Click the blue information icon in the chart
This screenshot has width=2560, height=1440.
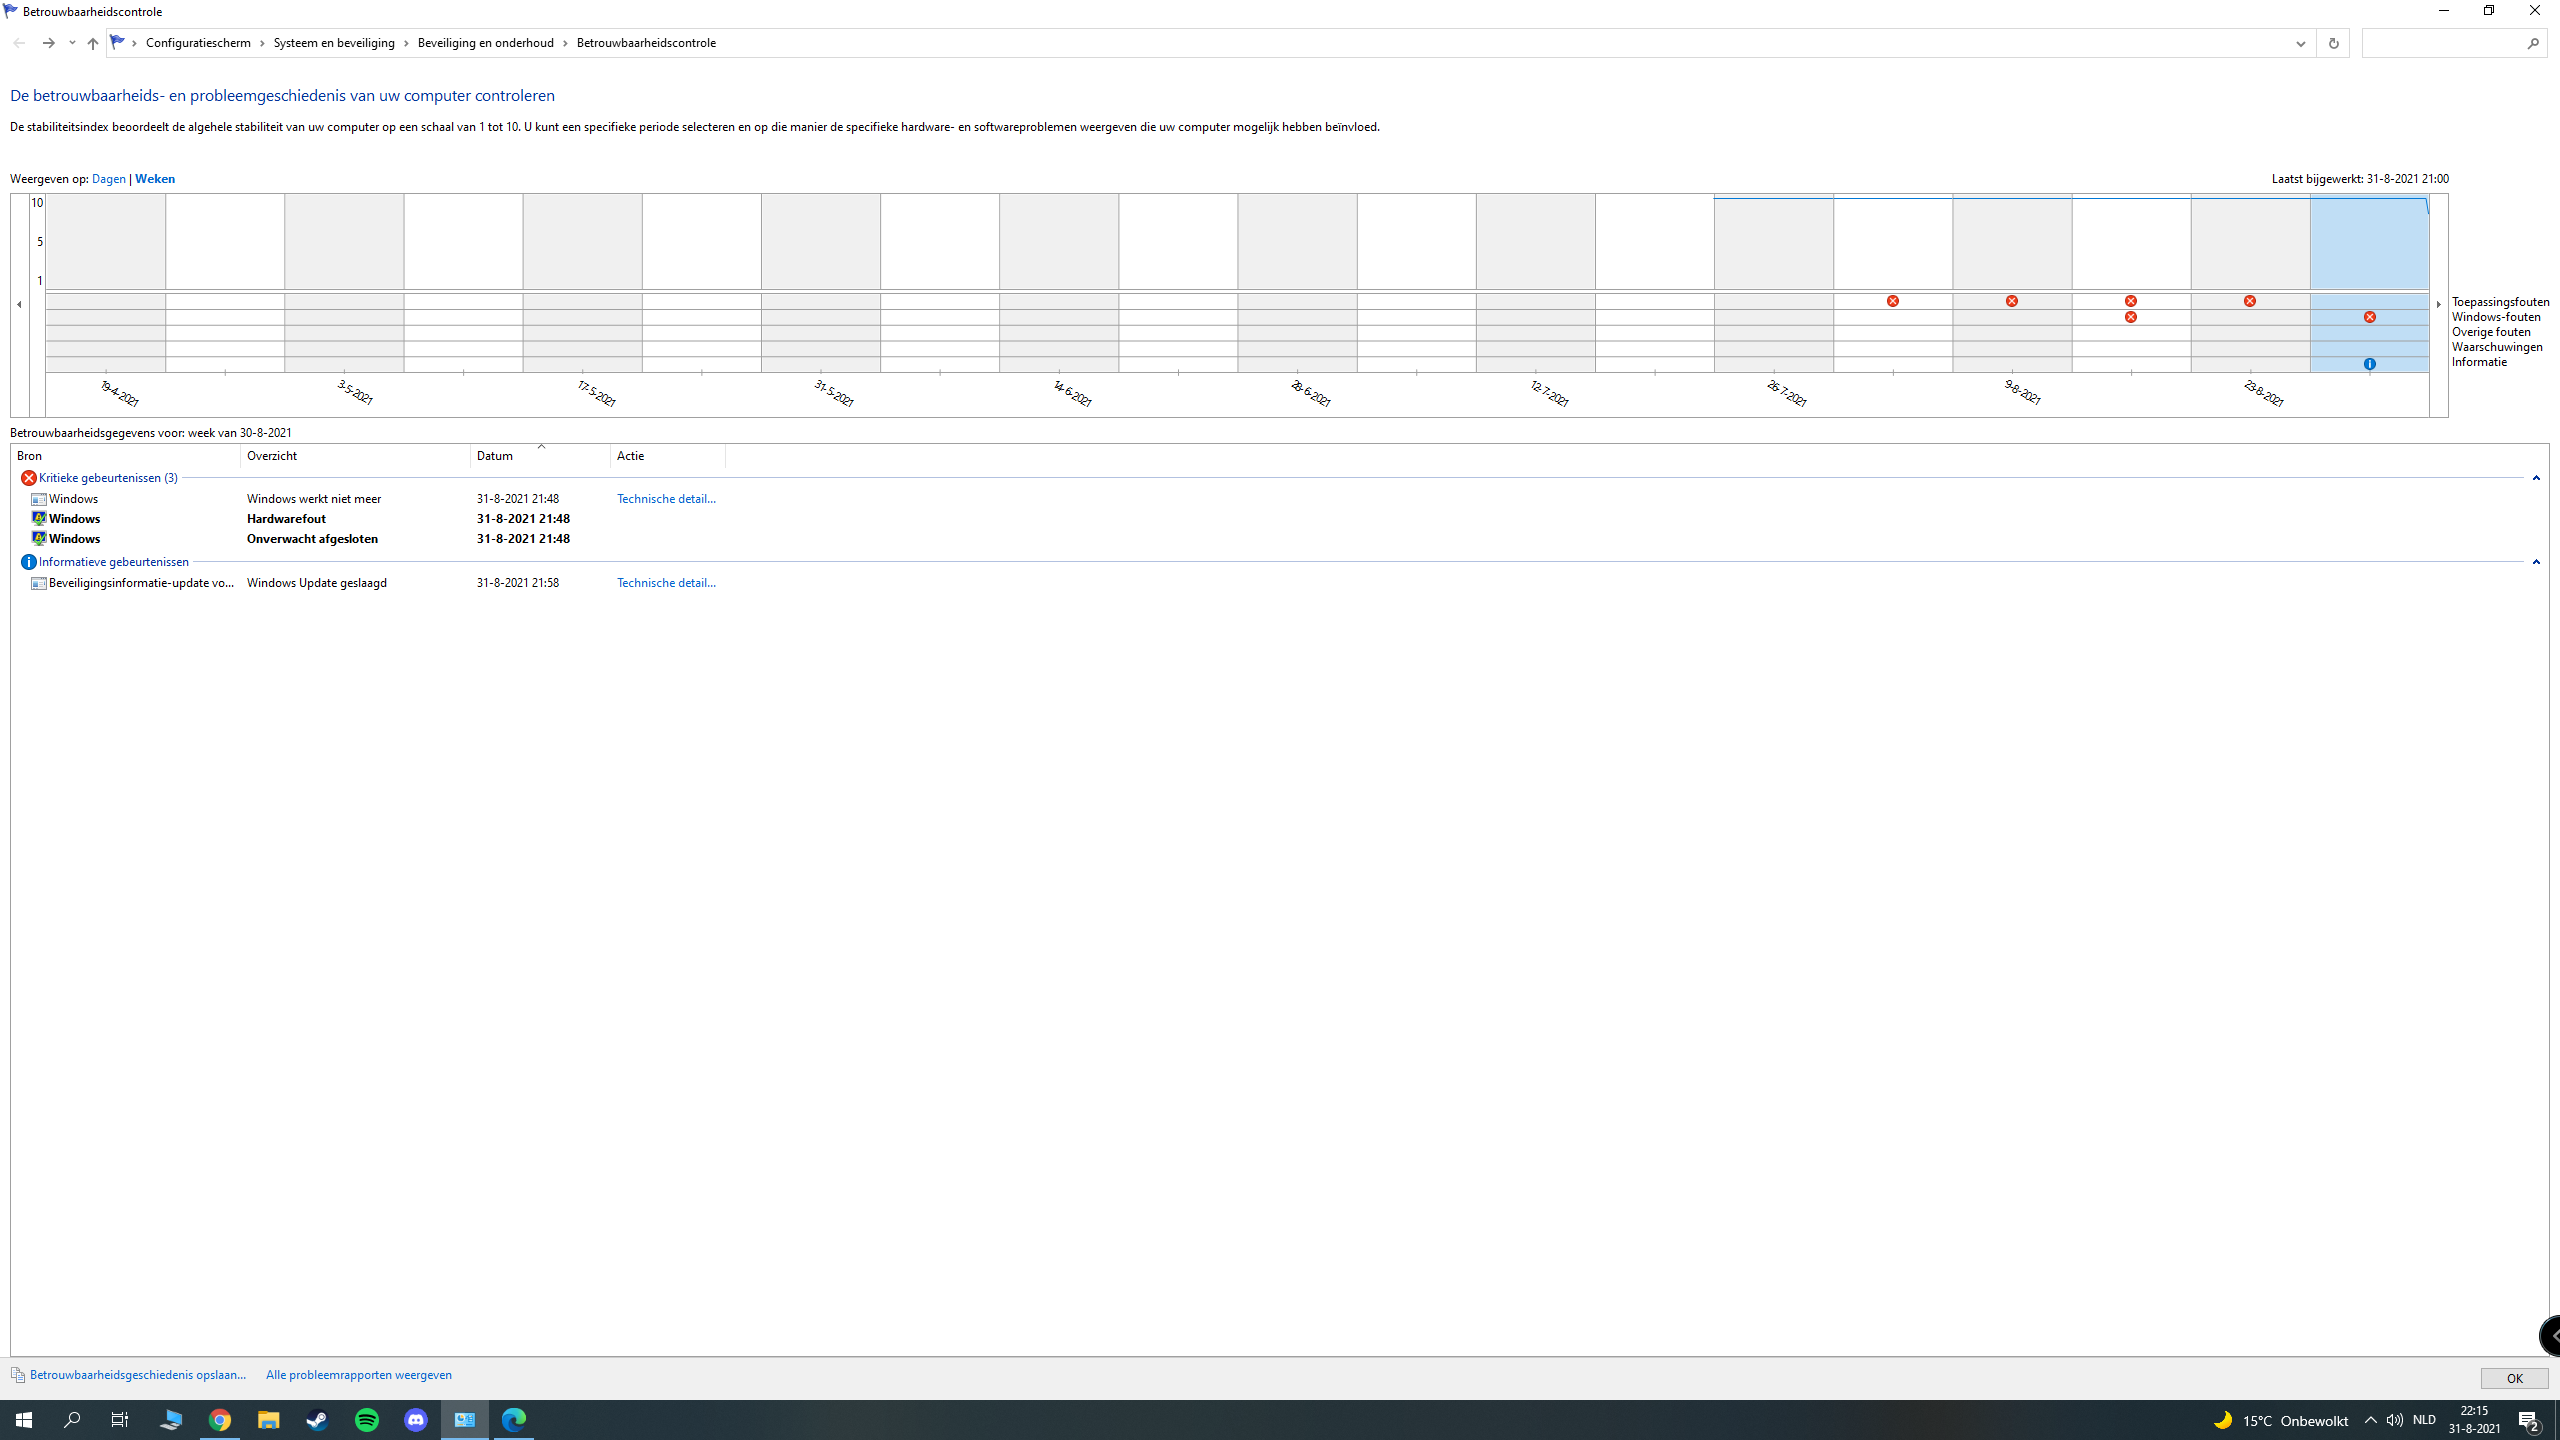click(2370, 364)
